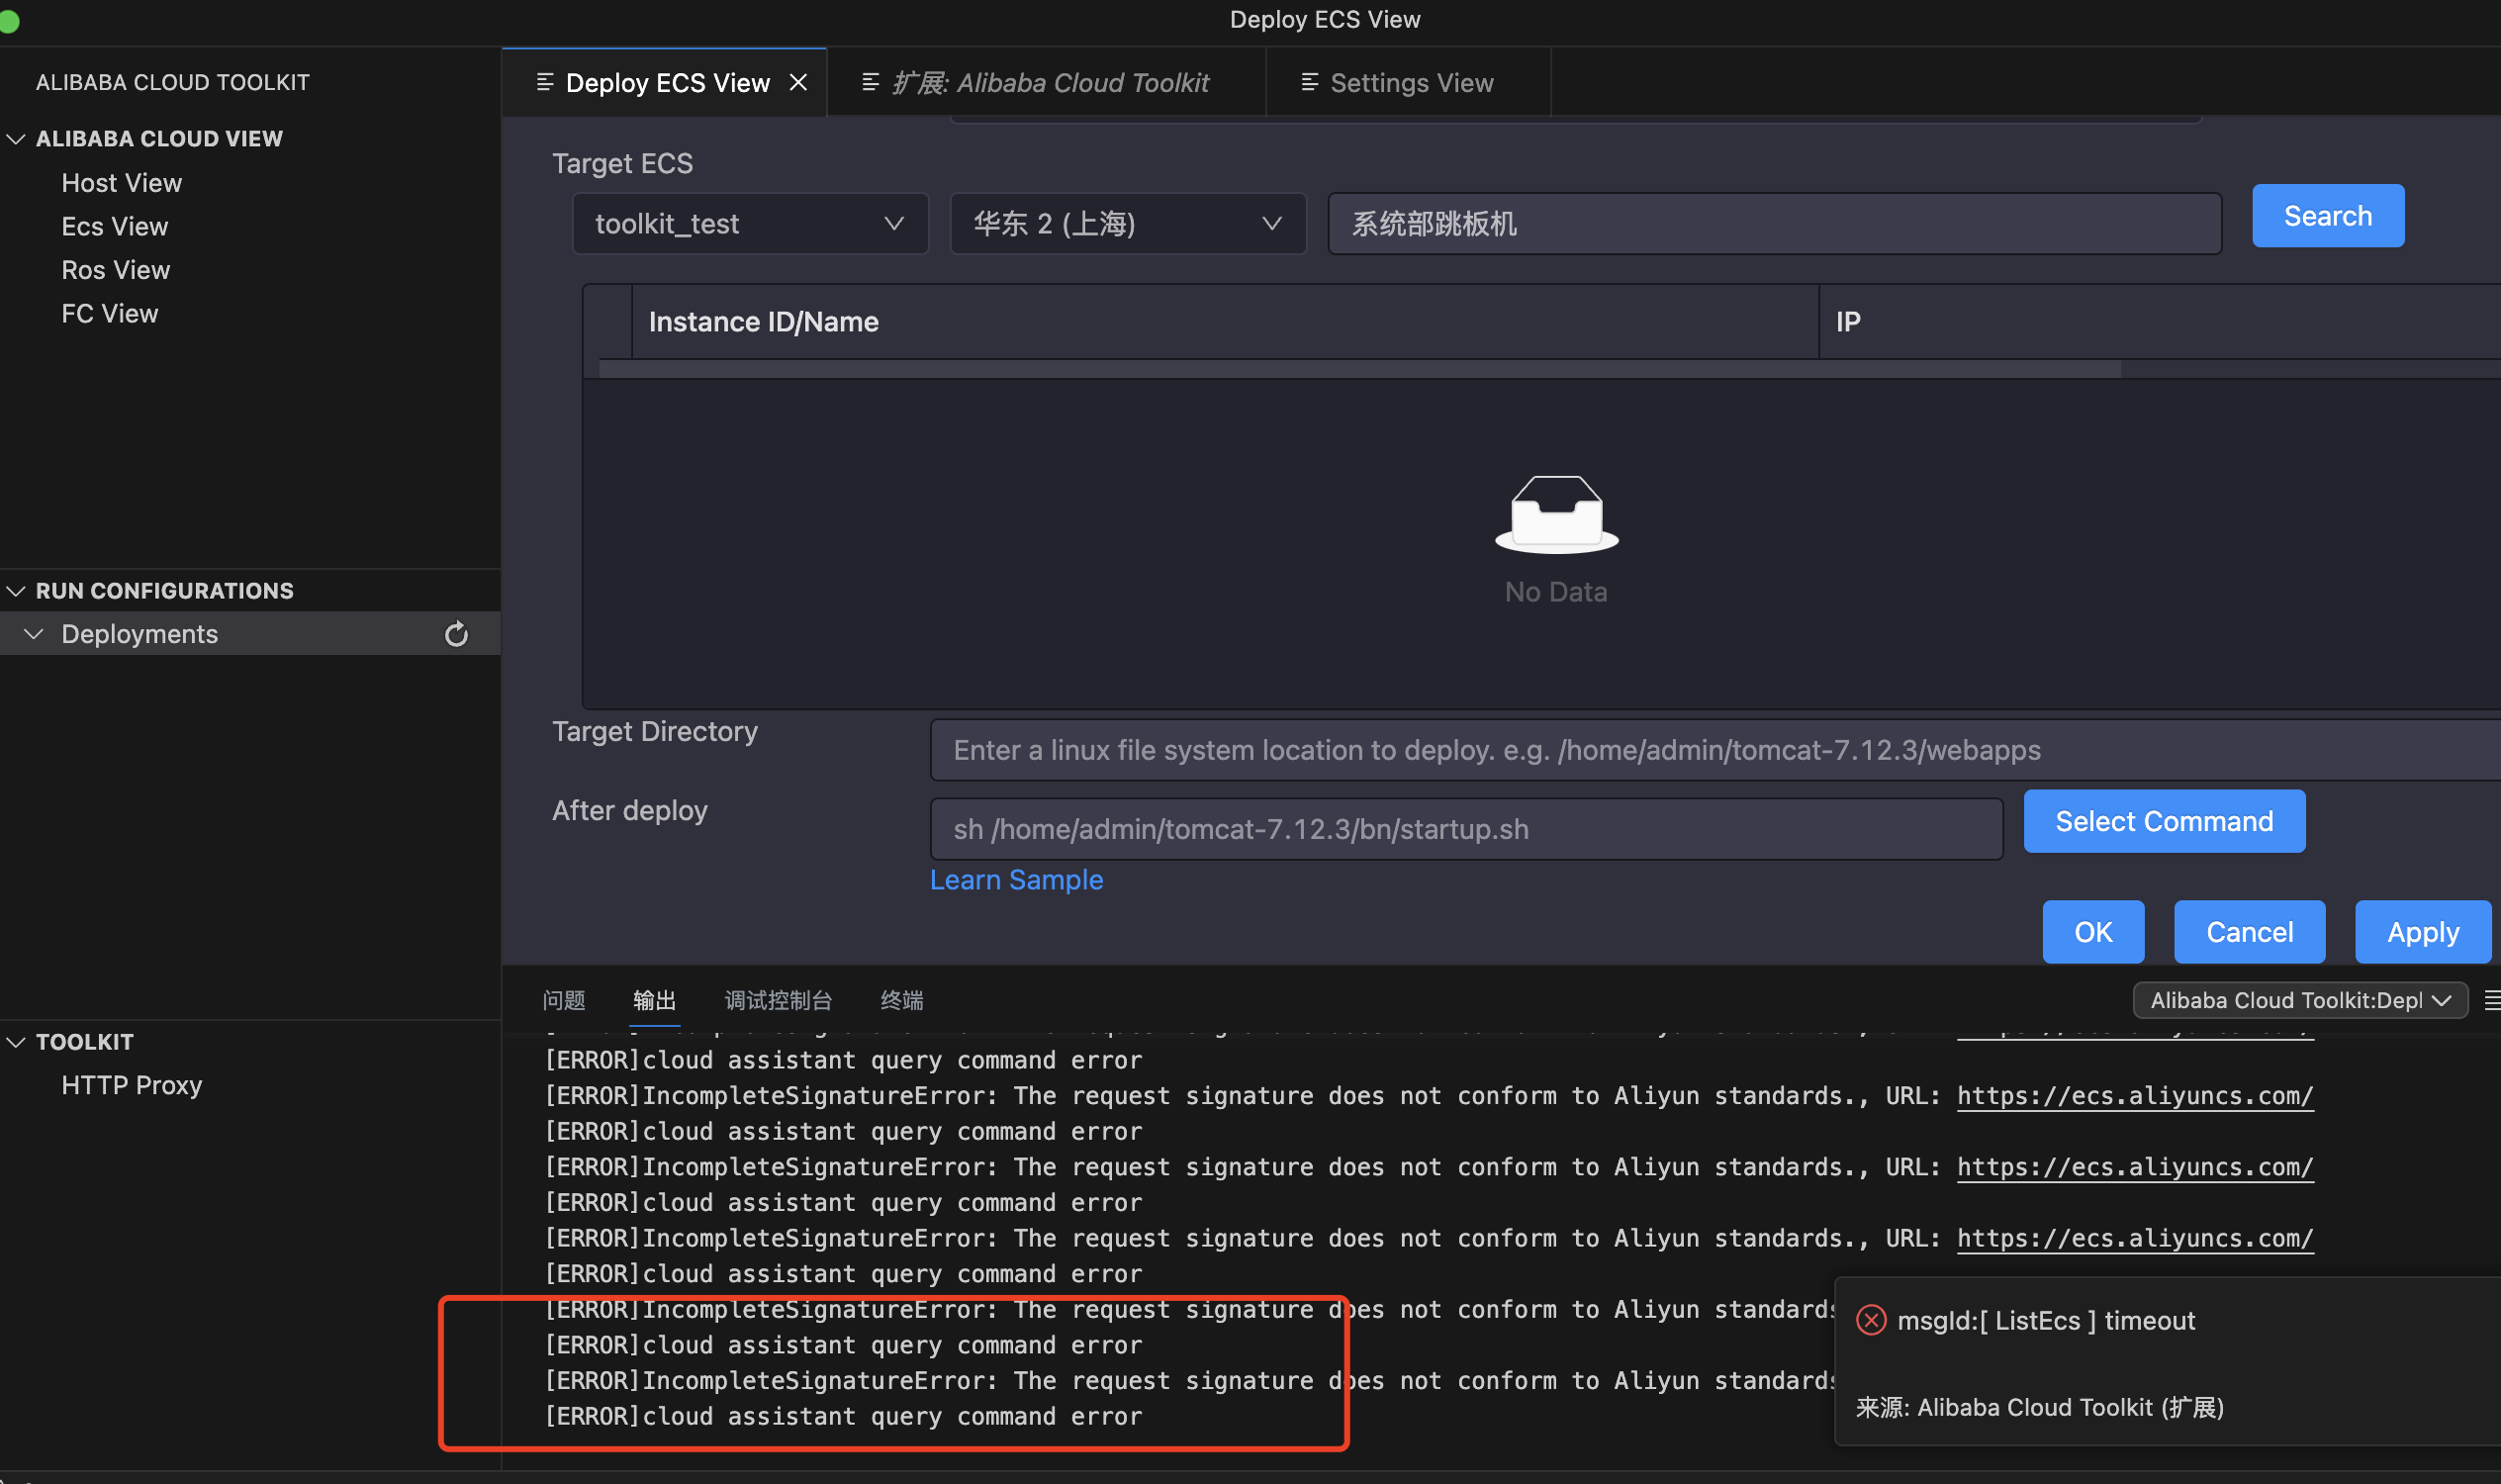Click the Select Command button
Screen dimensions: 2501x1484
(2163, 821)
